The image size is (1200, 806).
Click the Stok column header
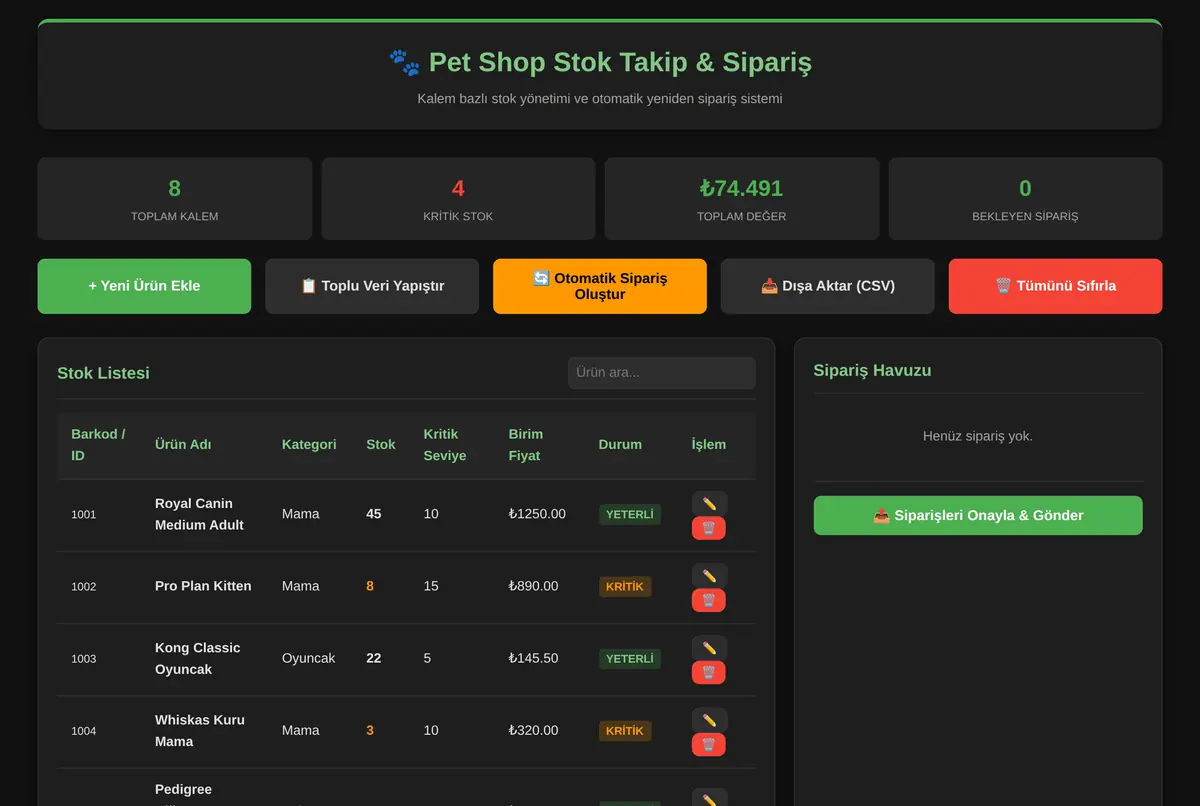coord(381,445)
